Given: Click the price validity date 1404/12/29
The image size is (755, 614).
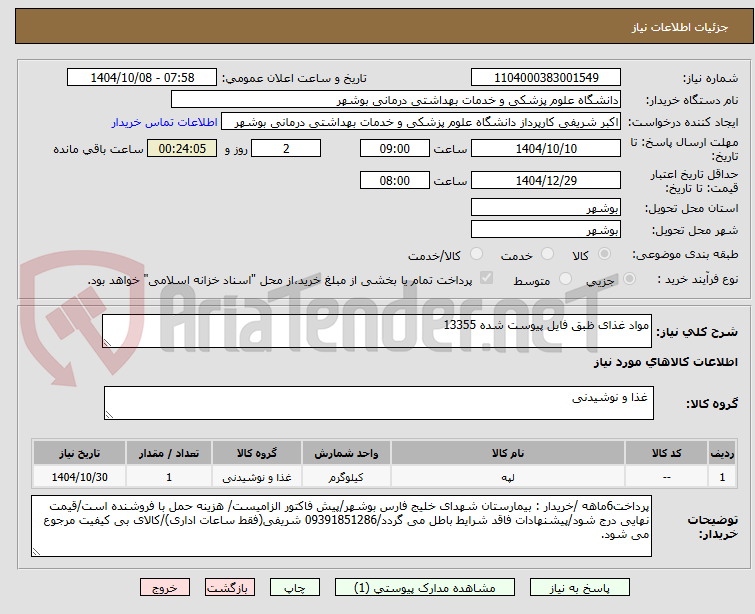Looking at the screenshot, I should [x=546, y=180].
